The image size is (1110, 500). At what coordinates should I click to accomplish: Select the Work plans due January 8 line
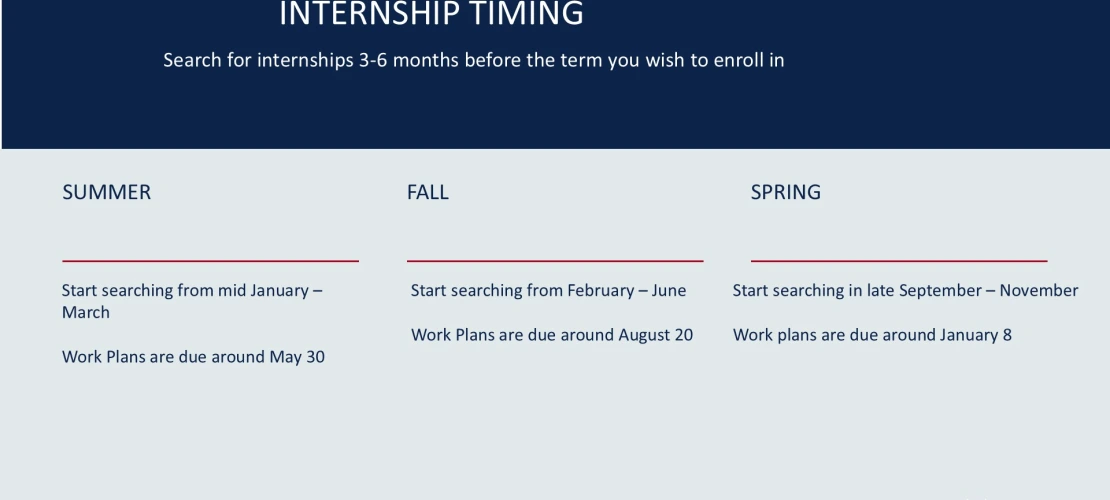[872, 335]
